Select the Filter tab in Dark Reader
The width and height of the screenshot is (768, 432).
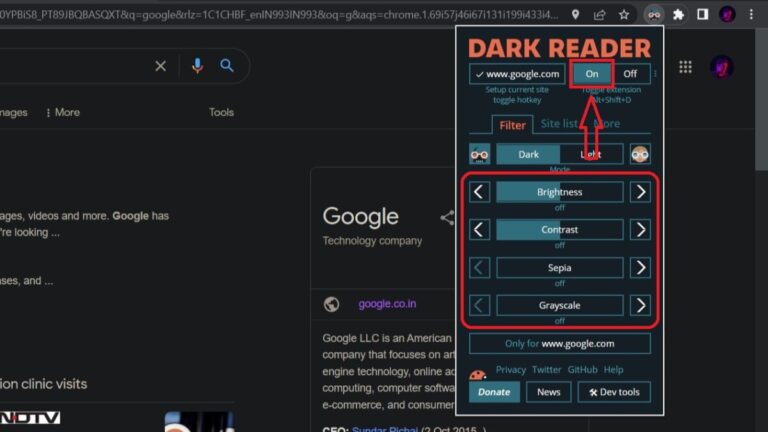point(512,125)
